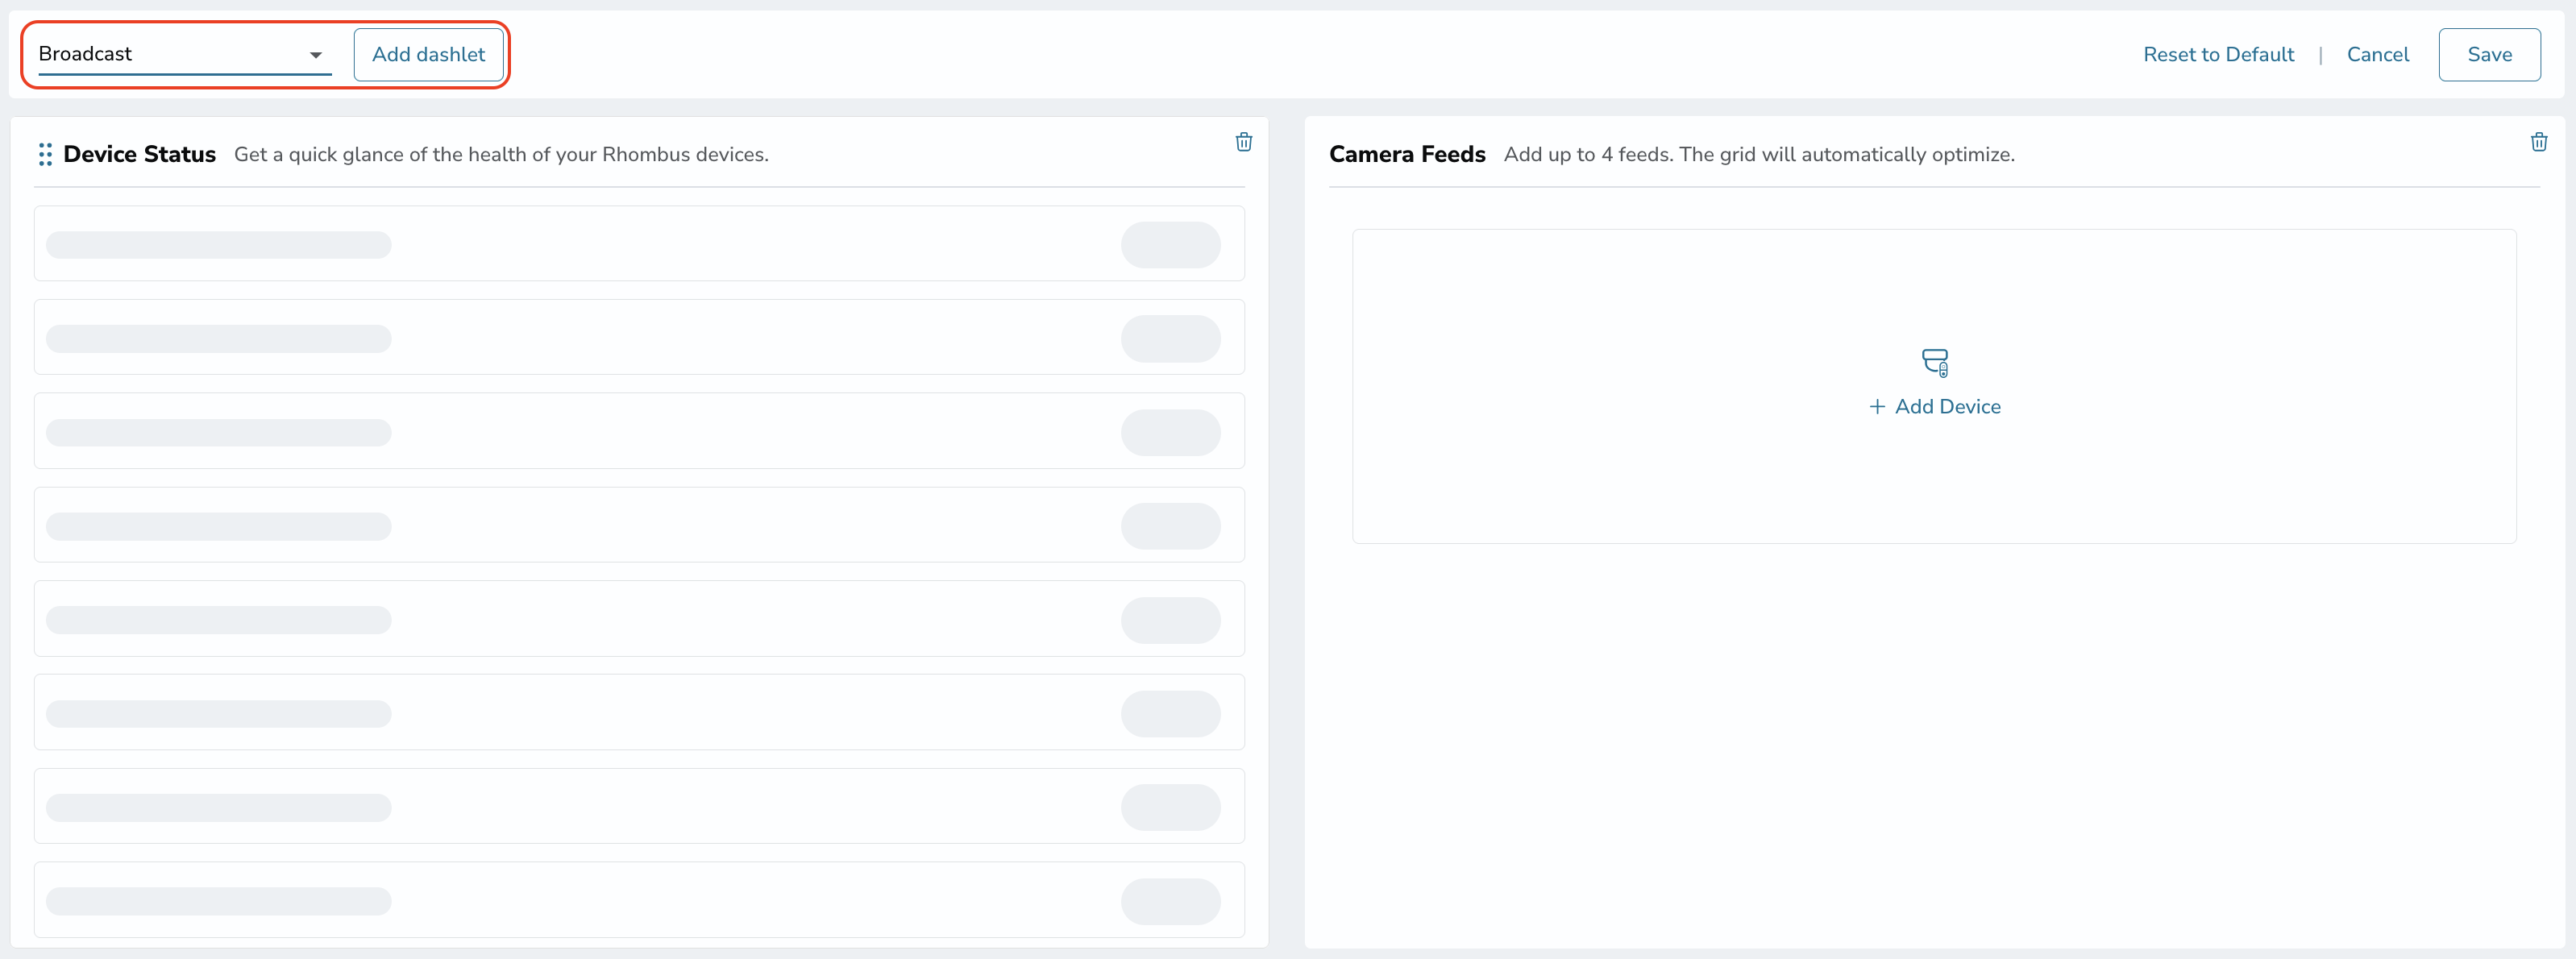The image size is (2576, 959).
Task: Delete the Camera Feeds dashlet
Action: pos(2538,142)
